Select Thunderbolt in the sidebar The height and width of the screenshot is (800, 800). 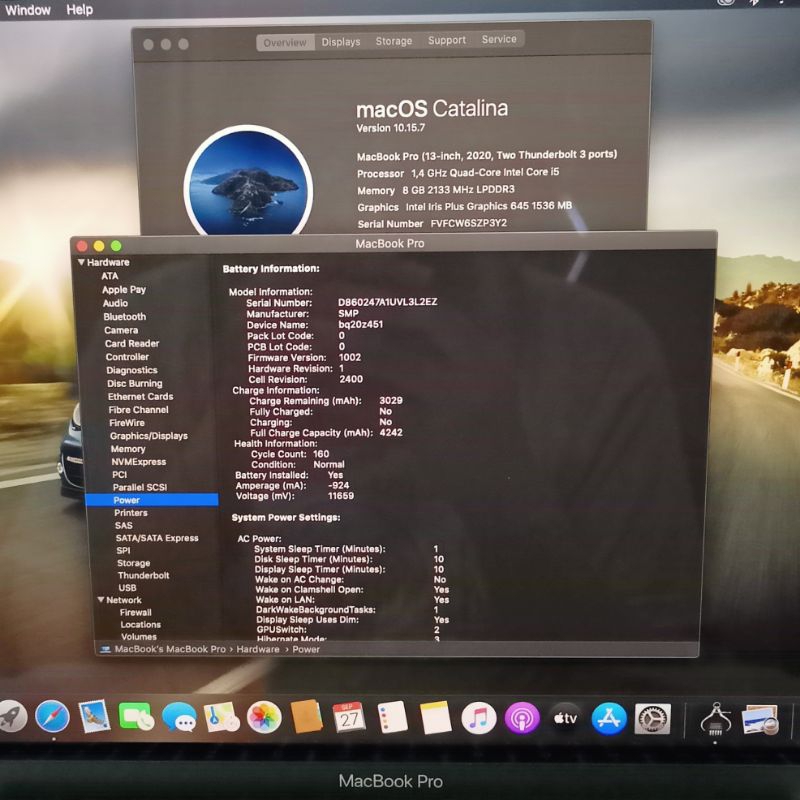[143, 575]
